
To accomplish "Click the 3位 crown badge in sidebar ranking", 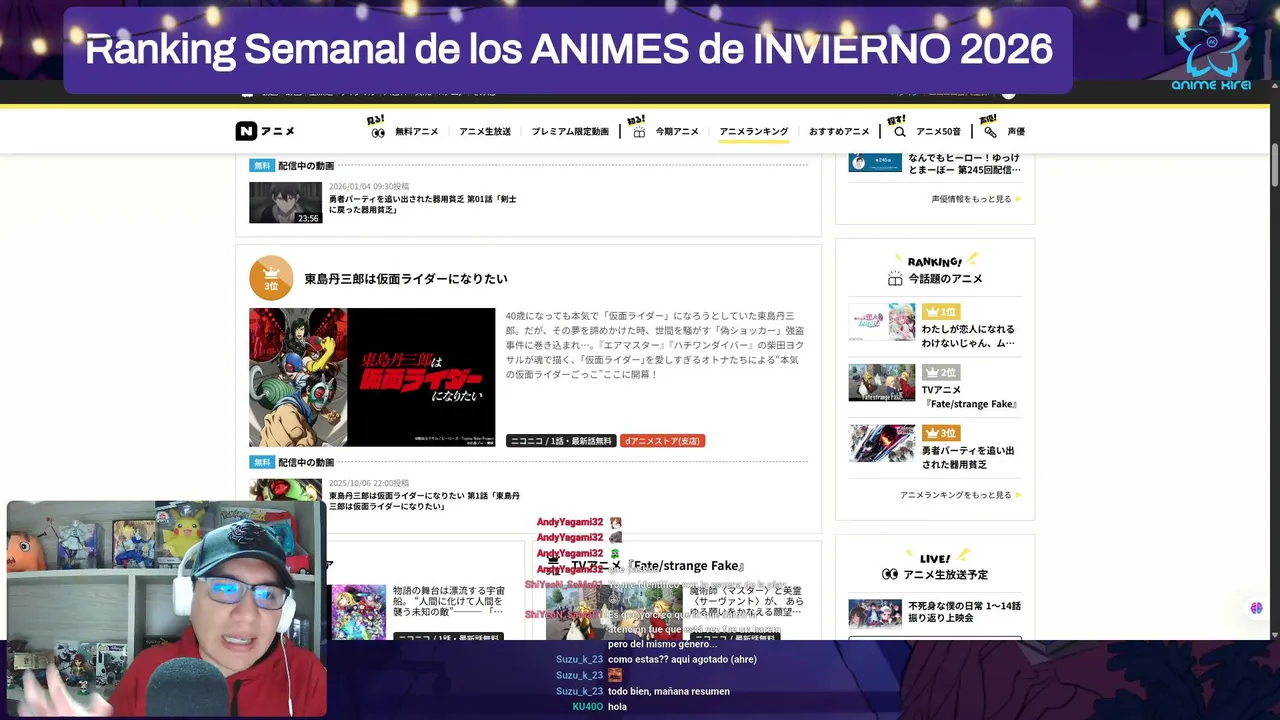I will tap(941, 433).
